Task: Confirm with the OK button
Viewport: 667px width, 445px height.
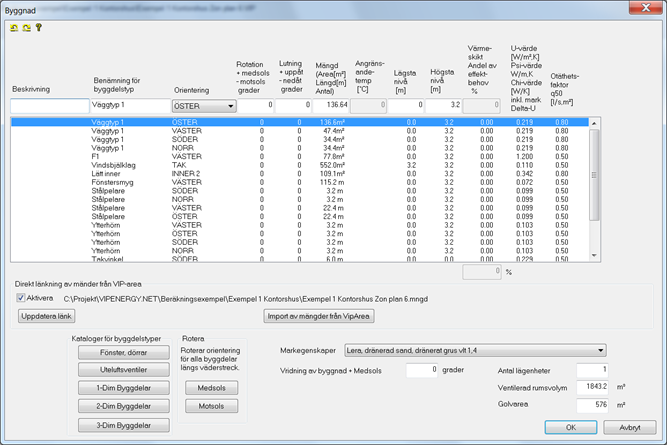Action: pyautogui.click(x=571, y=428)
